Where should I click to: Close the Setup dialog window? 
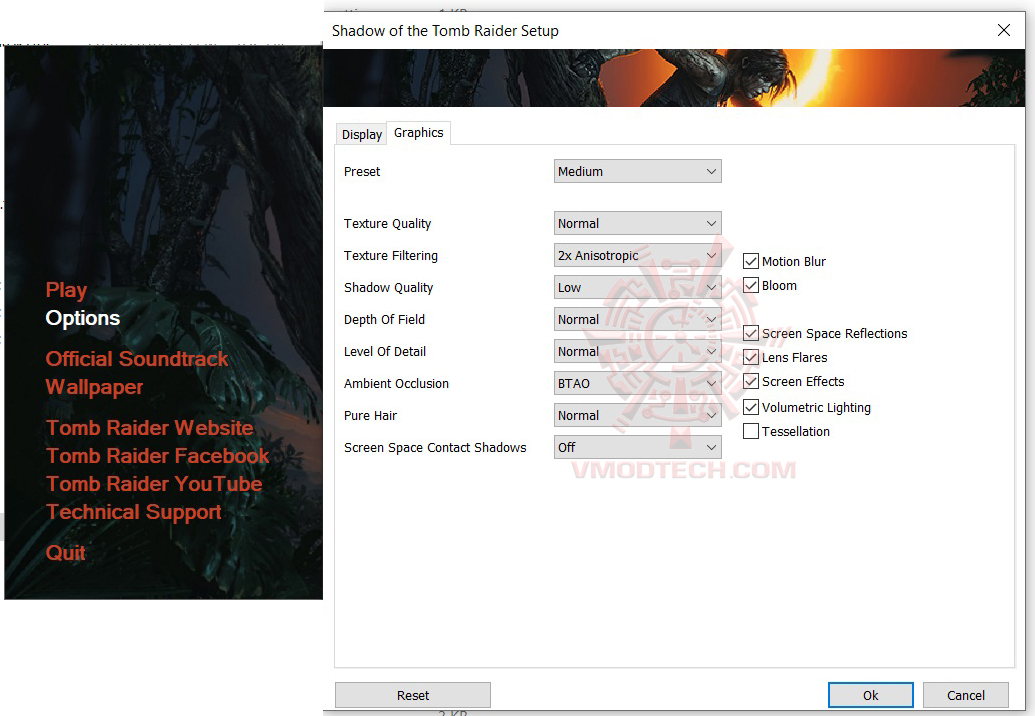1003,30
